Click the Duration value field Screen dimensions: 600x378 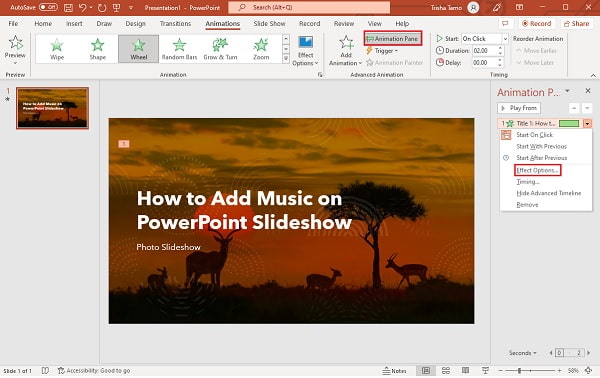(484, 51)
